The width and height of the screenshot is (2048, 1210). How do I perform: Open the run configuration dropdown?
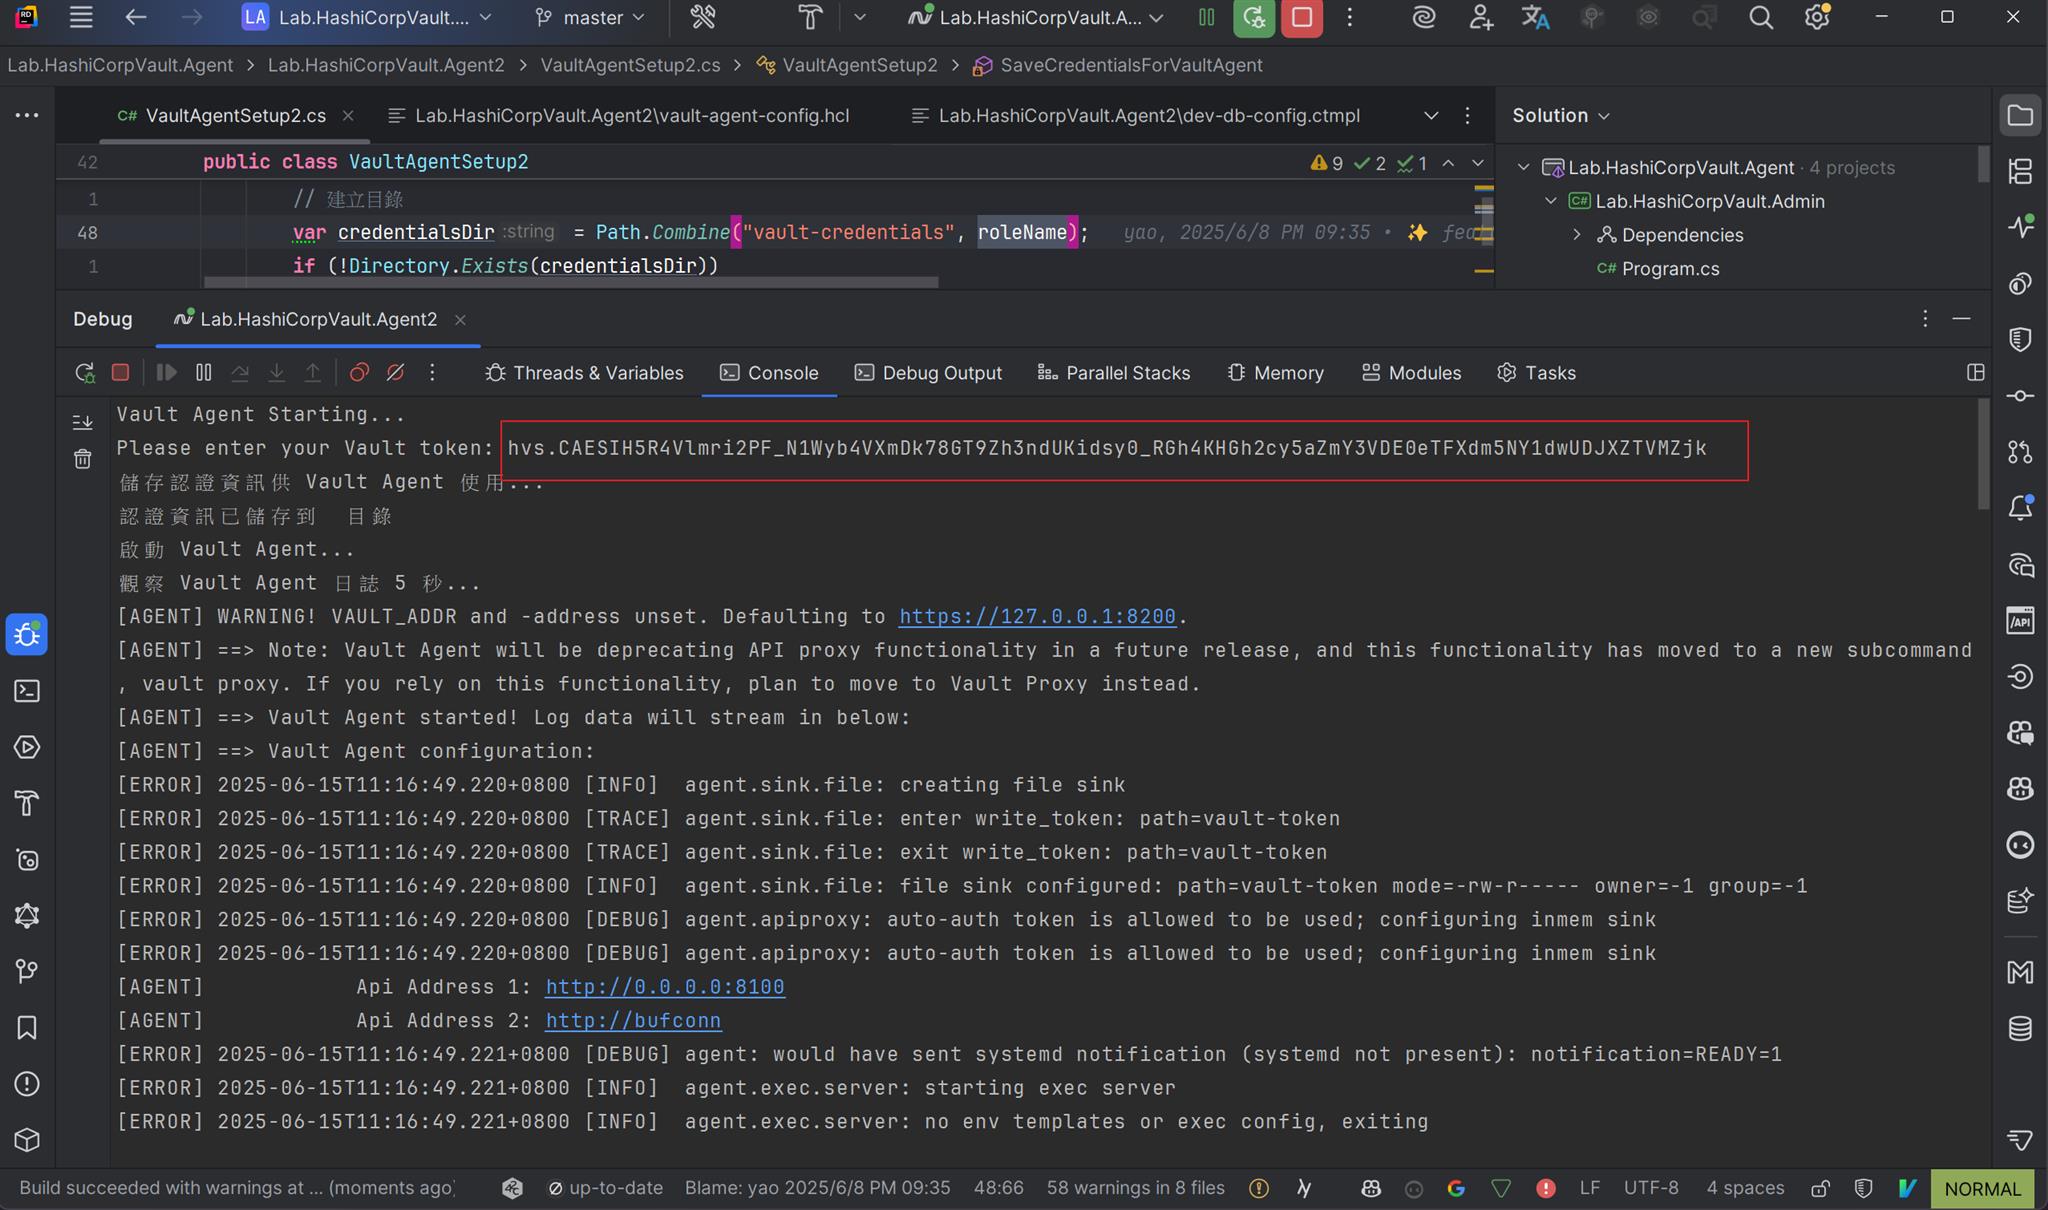tap(1037, 17)
